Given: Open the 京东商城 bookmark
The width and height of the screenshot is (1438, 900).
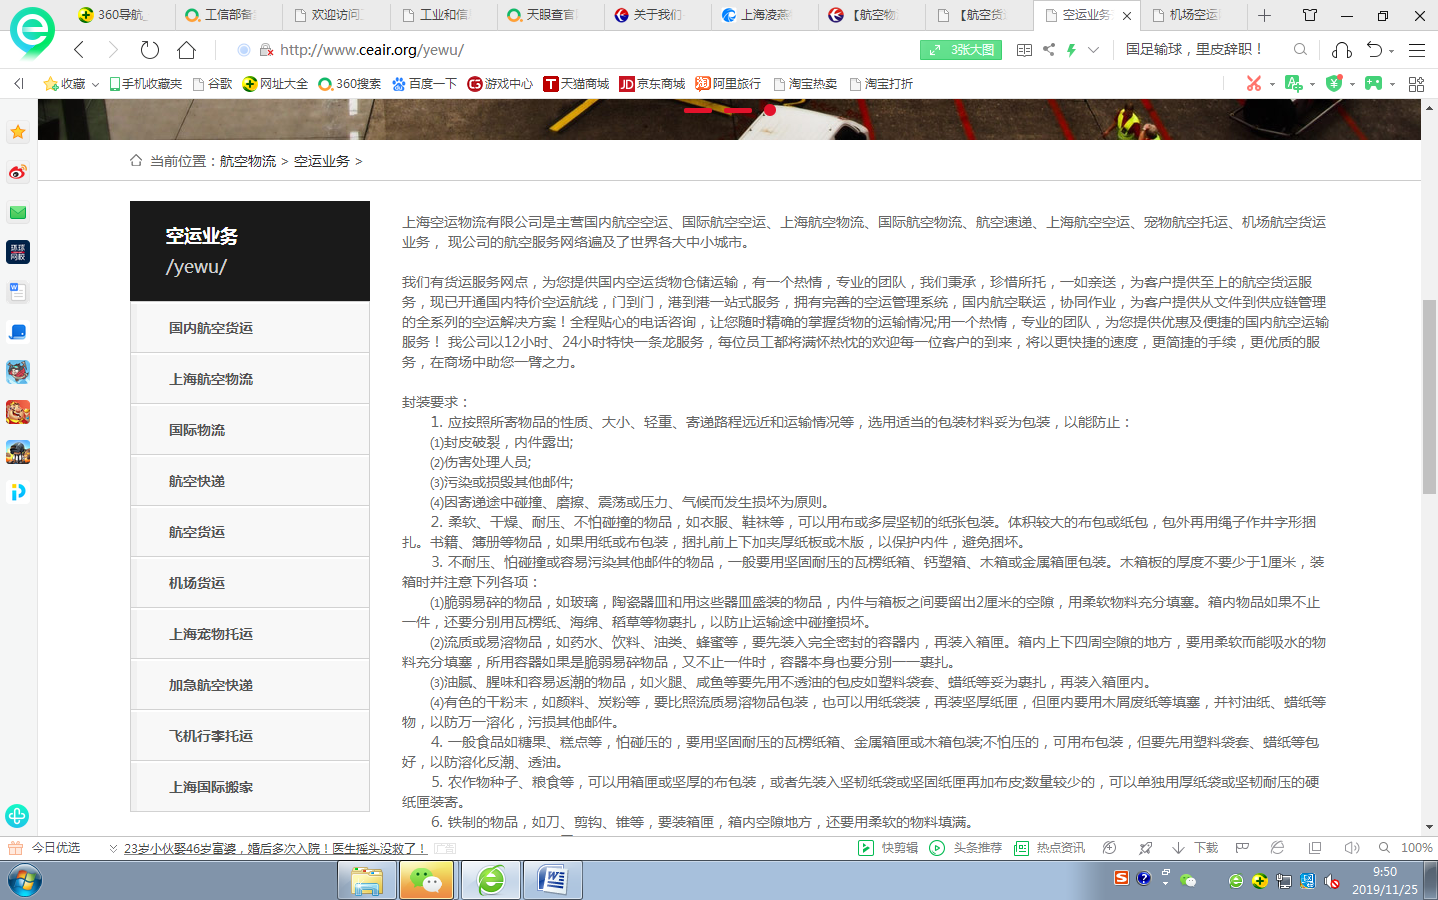Looking at the screenshot, I should tap(652, 84).
